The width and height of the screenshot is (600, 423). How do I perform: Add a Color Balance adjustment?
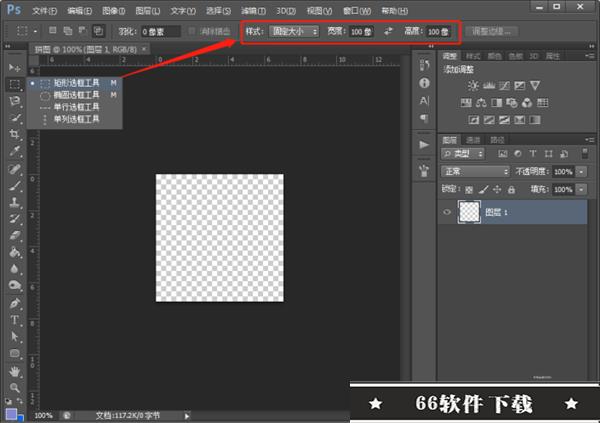pos(481,103)
